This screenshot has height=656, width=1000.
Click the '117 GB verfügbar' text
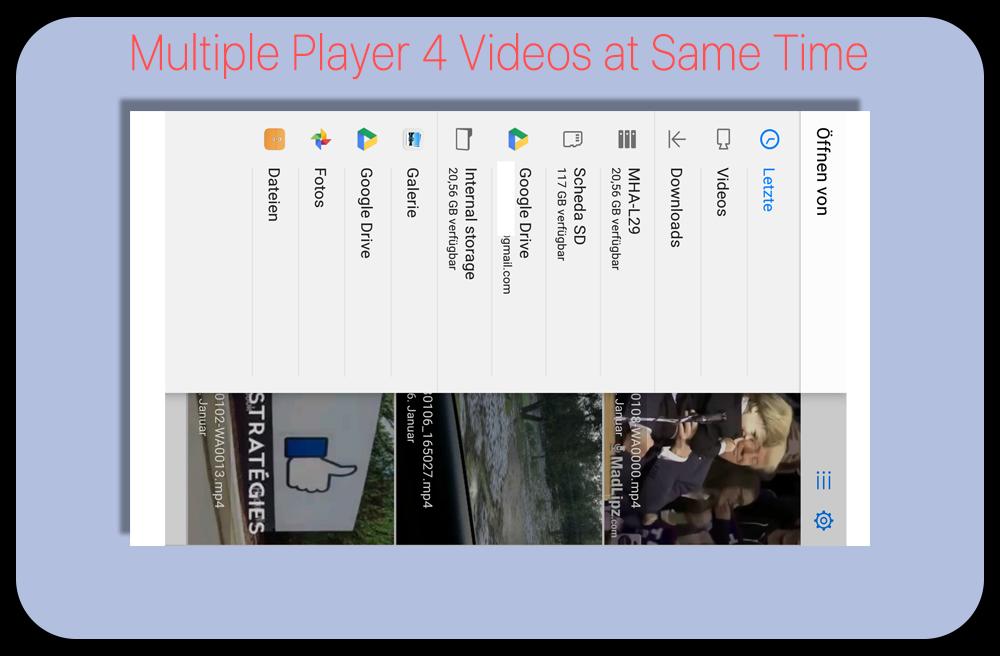(x=561, y=214)
